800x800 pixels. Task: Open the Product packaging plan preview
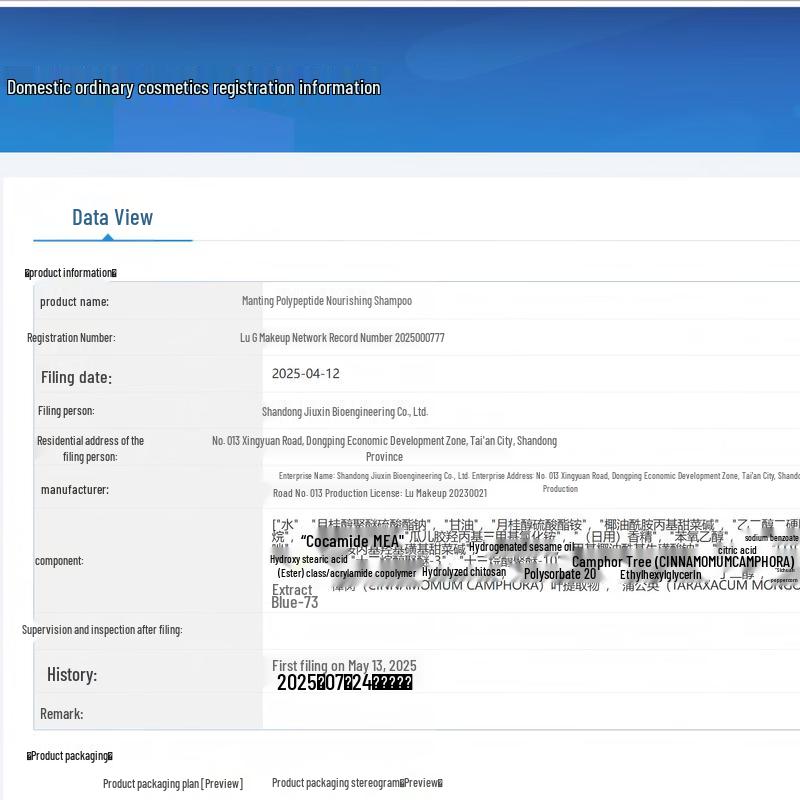coord(172,783)
